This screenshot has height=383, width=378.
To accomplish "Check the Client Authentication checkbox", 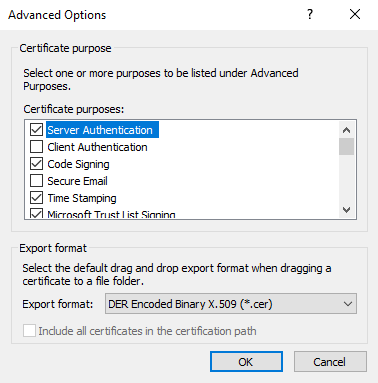I will pyautogui.click(x=36, y=147).
